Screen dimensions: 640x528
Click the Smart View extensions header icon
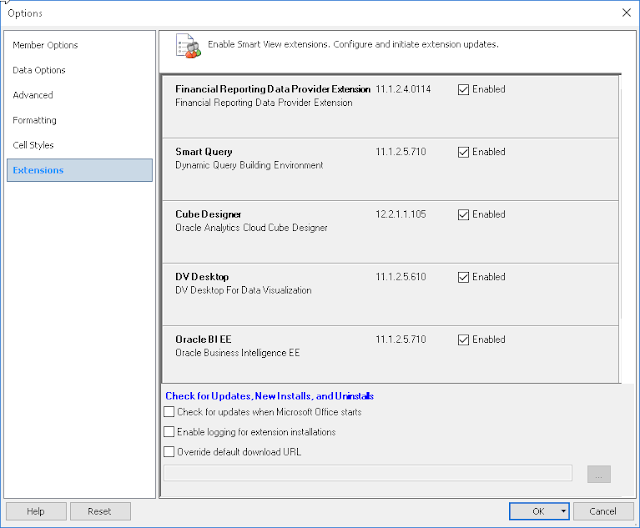click(x=188, y=46)
